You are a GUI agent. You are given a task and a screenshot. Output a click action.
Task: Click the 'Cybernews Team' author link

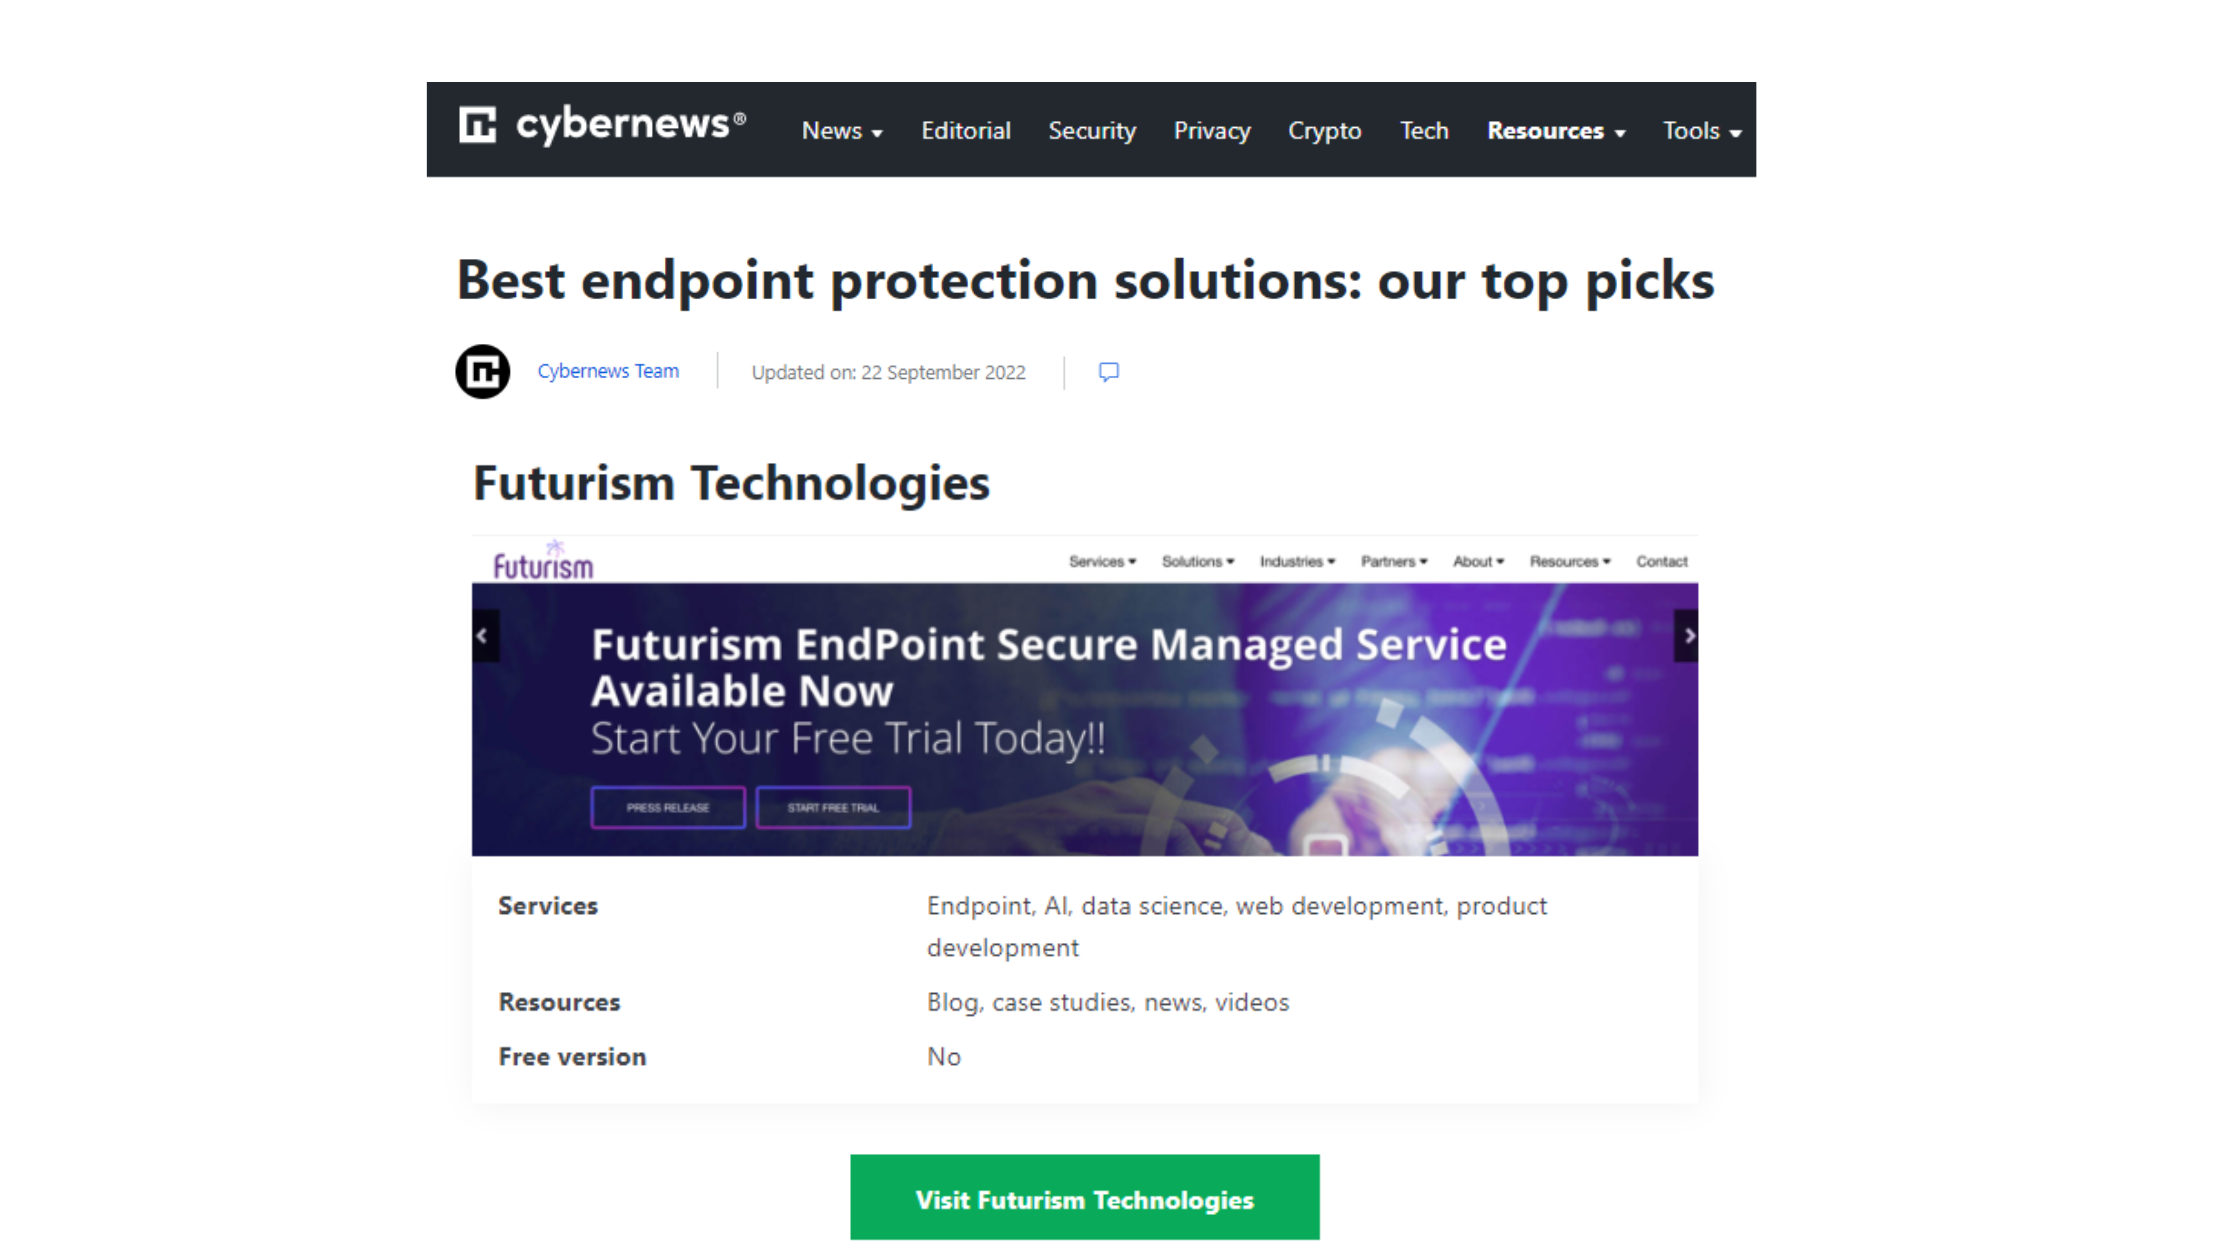point(608,371)
